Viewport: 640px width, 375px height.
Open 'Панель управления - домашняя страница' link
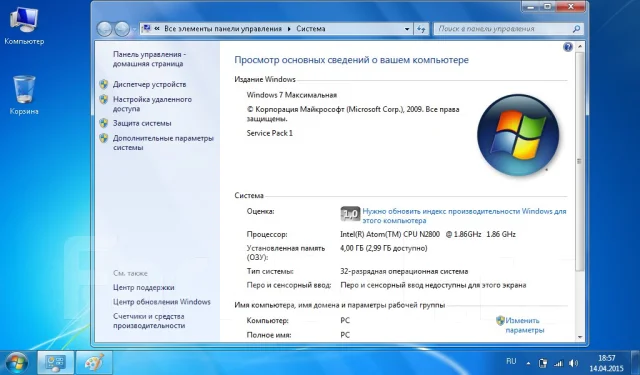pyautogui.click(x=149, y=59)
